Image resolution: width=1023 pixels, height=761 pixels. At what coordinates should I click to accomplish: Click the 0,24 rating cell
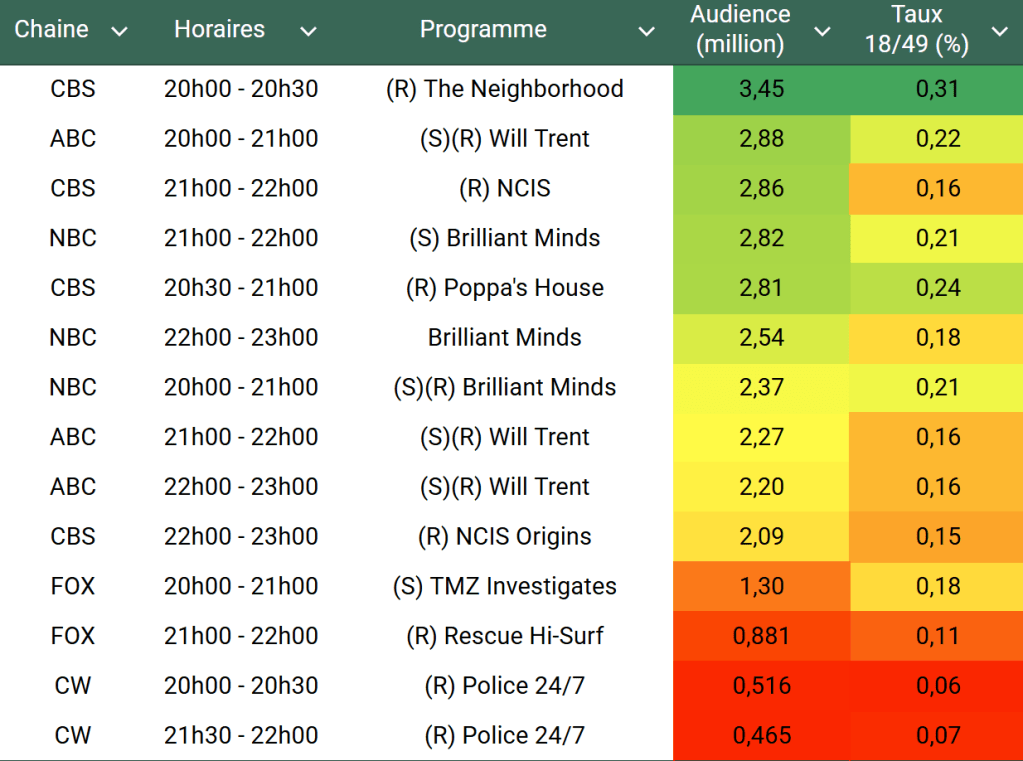[x=937, y=288]
